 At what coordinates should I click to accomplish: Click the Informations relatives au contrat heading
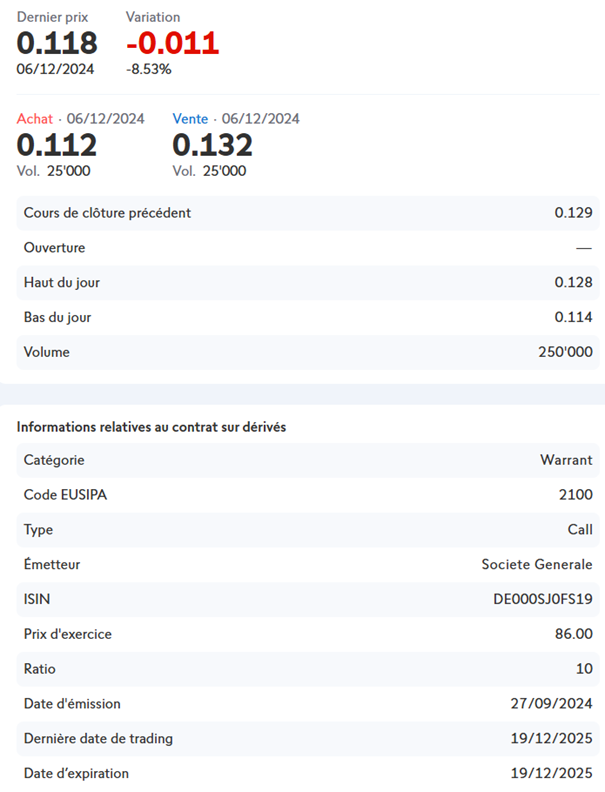pos(151,427)
